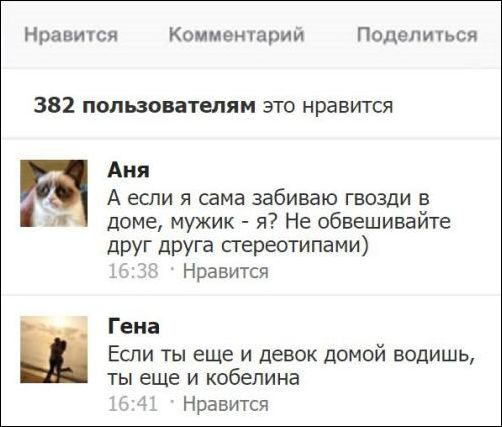Click the 16:41 timestamp on Гена's comment
This screenshot has height=427, width=502.
133,404
